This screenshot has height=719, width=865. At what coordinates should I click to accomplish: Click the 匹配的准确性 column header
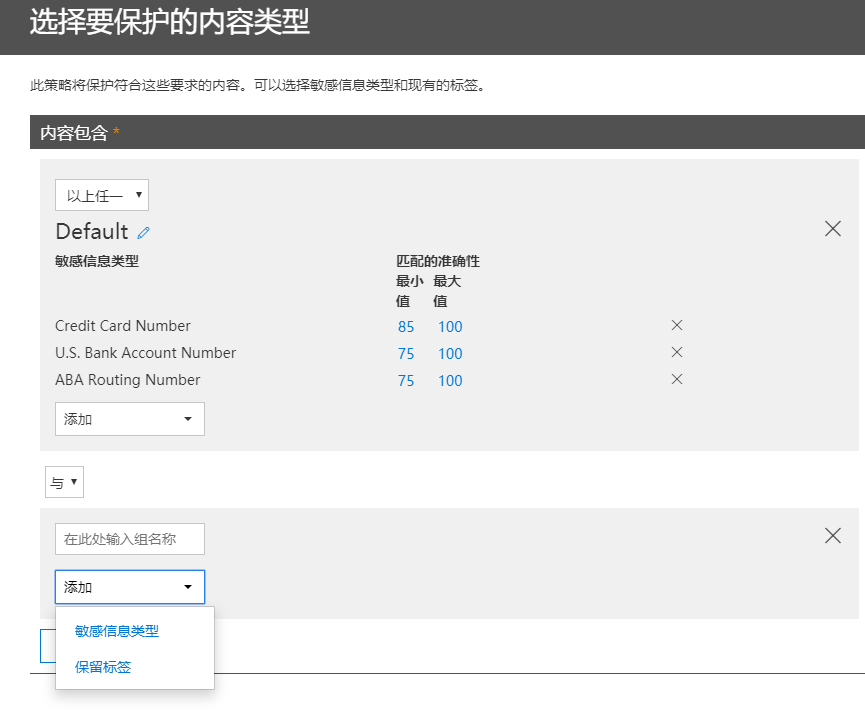click(x=438, y=261)
